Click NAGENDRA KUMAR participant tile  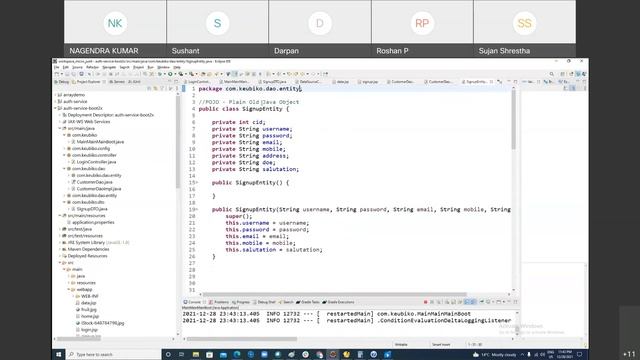[115, 29]
